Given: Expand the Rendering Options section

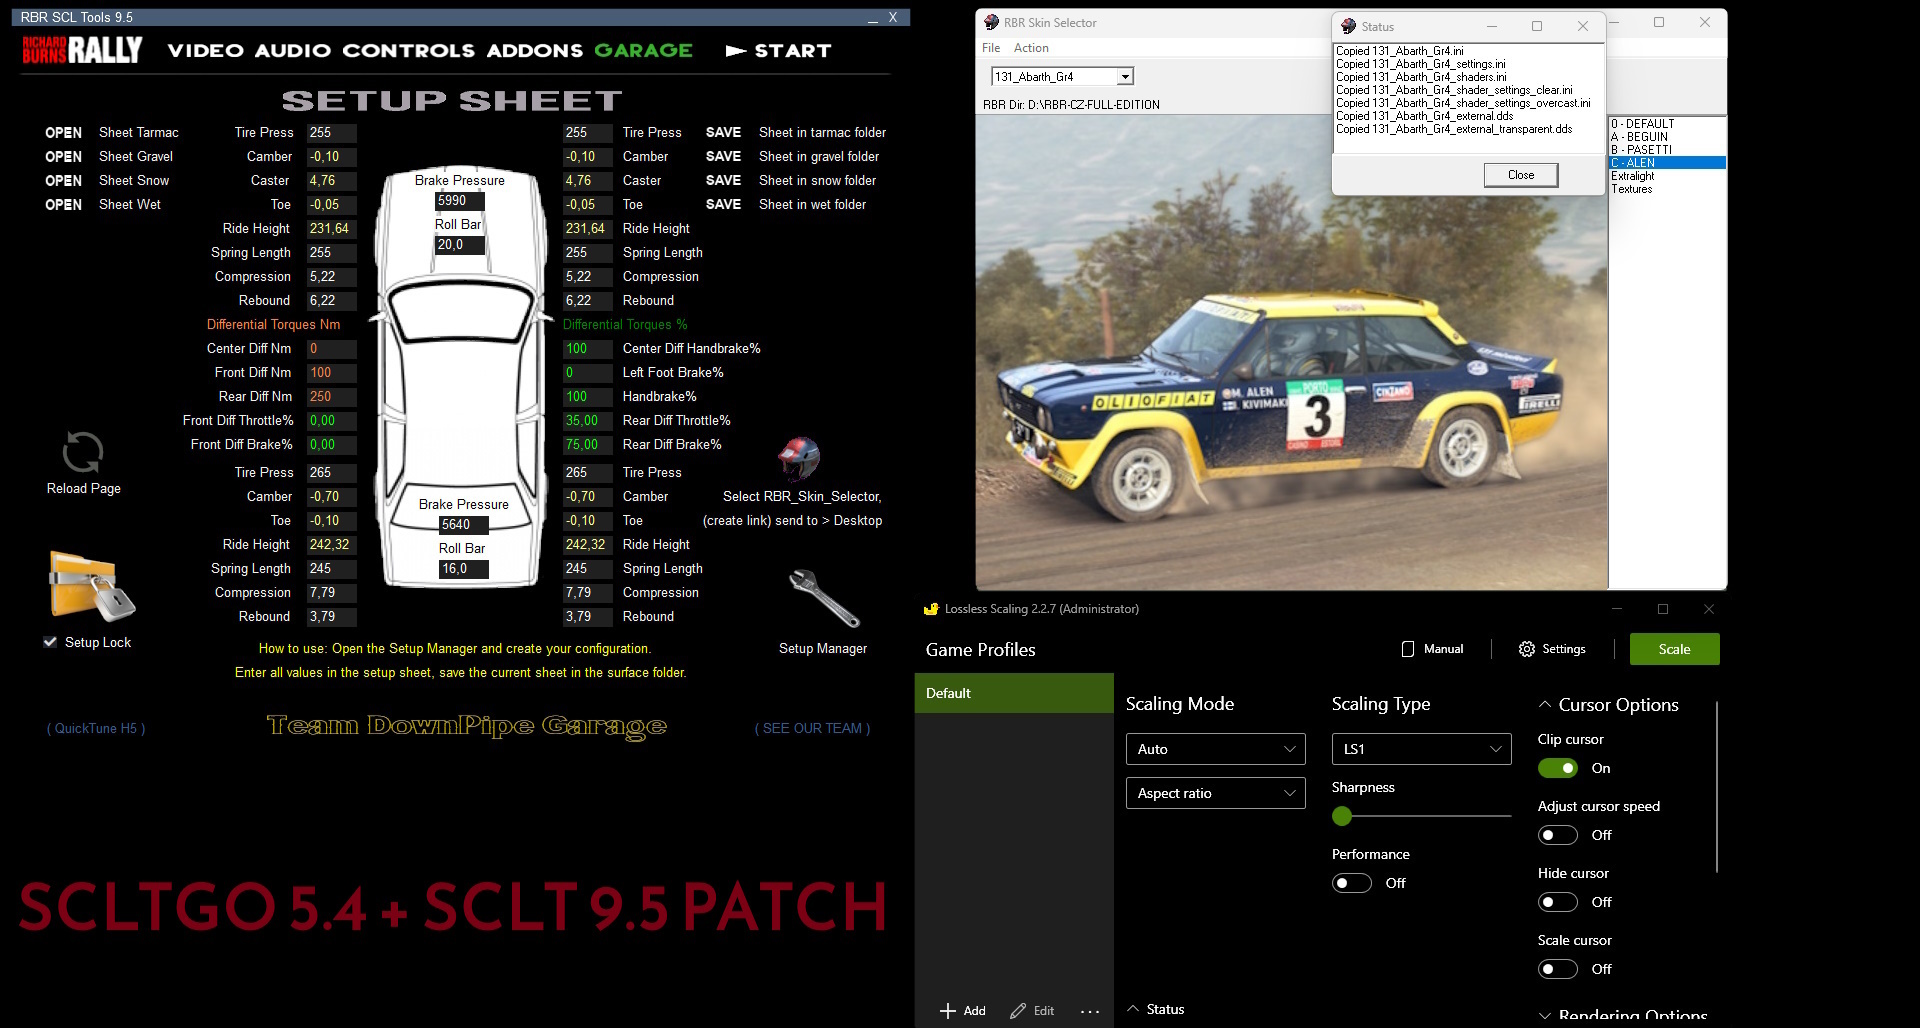Looking at the screenshot, I should click(x=1545, y=1016).
